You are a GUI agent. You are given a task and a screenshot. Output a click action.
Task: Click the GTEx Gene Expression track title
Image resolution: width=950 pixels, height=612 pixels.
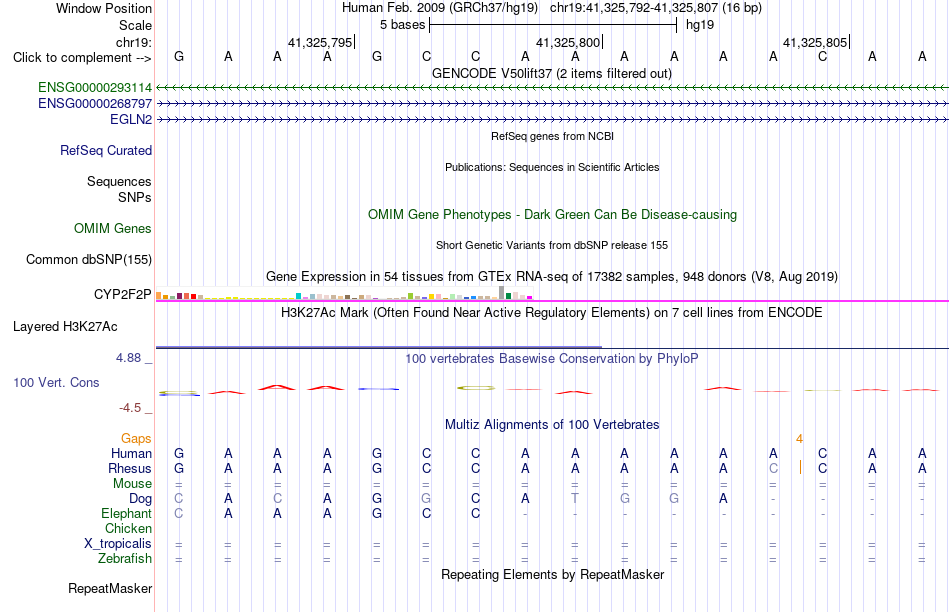[x=552, y=277]
